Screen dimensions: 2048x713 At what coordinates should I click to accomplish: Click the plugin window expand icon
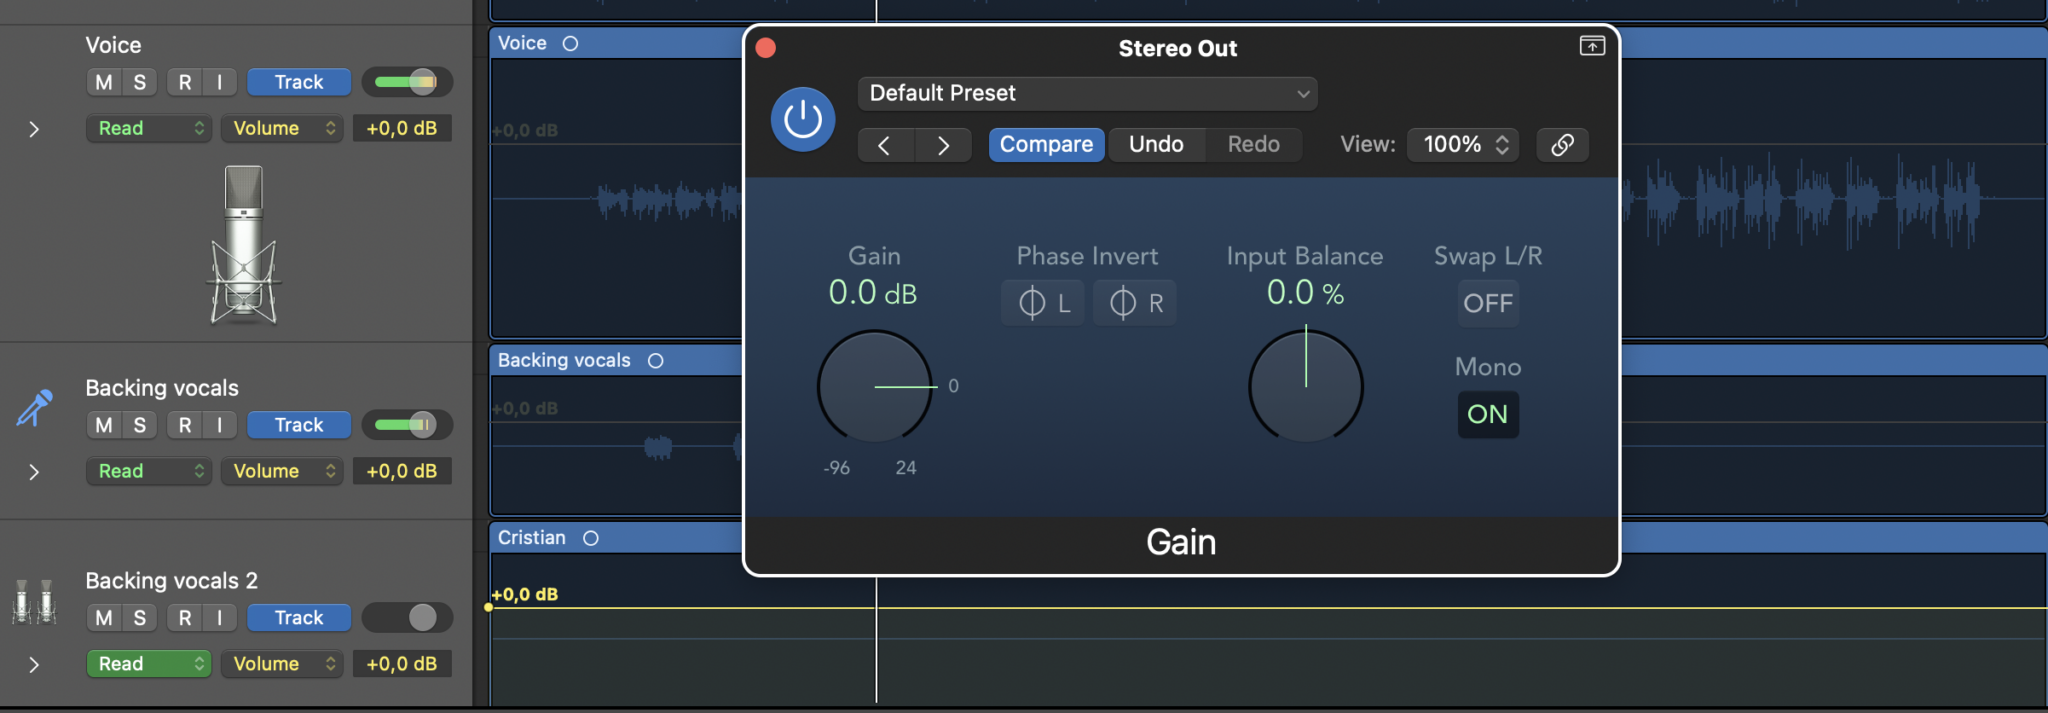(x=1592, y=46)
